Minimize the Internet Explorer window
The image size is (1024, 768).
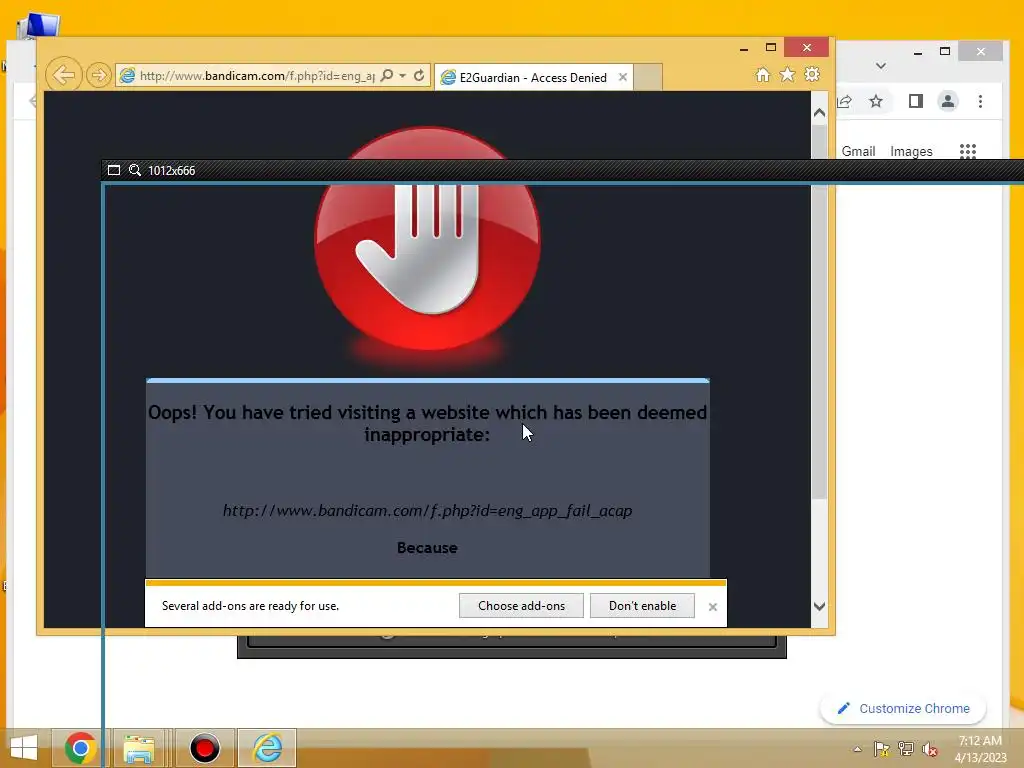[744, 48]
